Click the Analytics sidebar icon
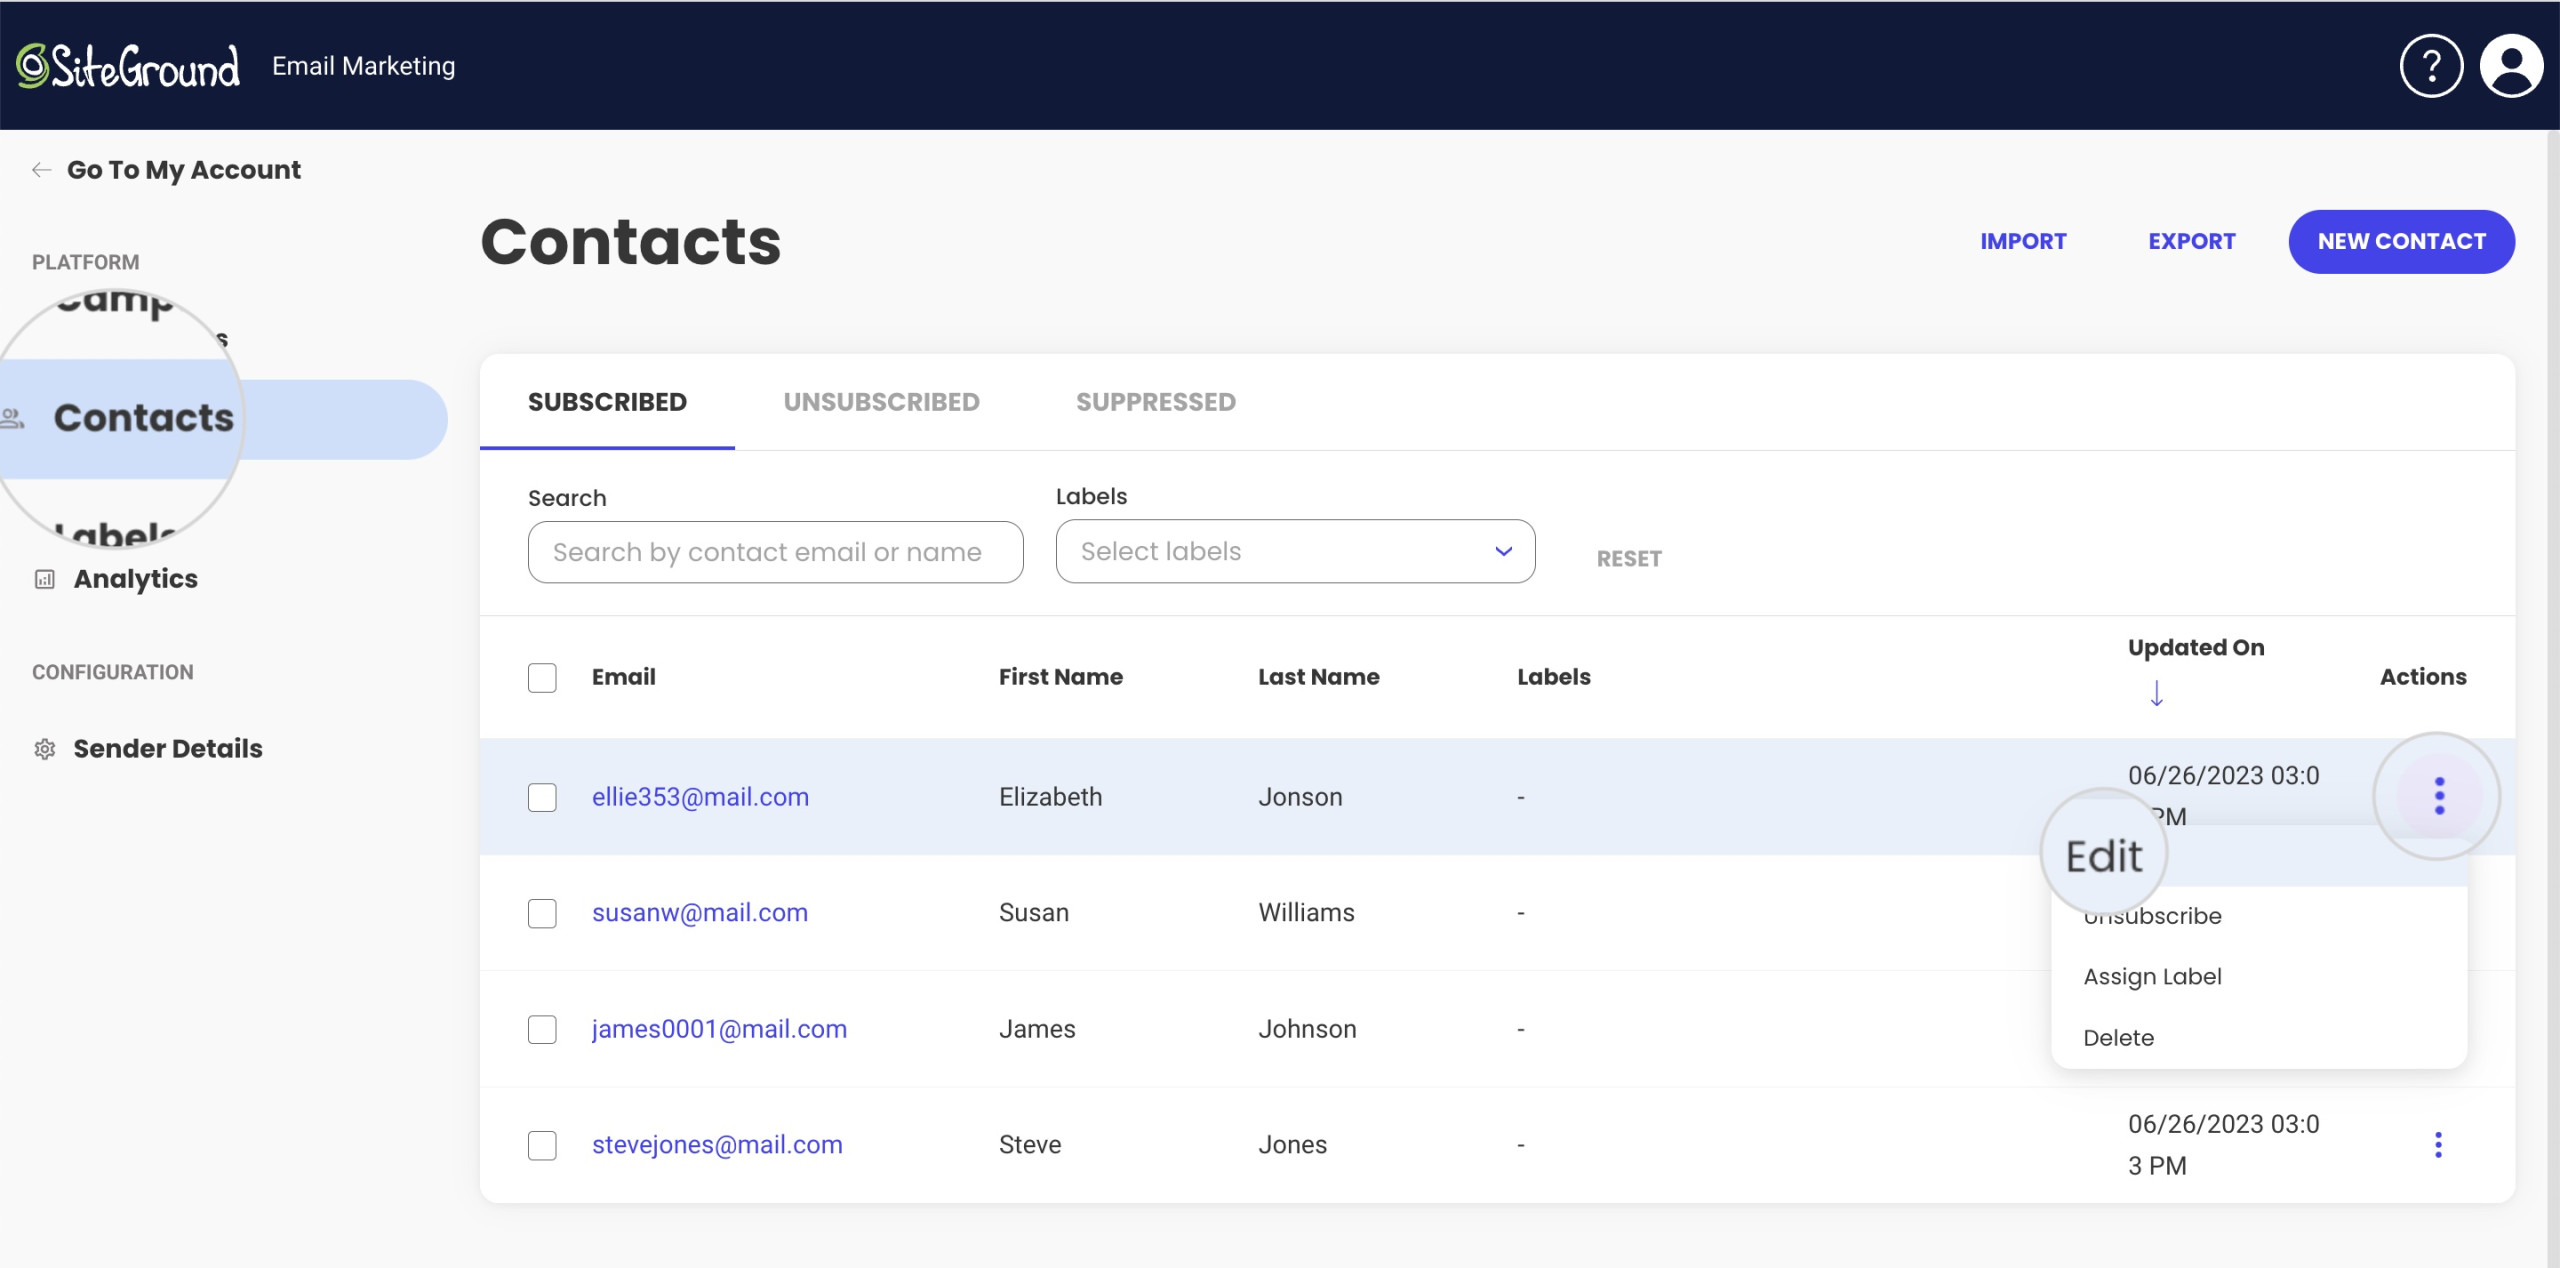Screen dimensions: 2560x1268 [44, 579]
